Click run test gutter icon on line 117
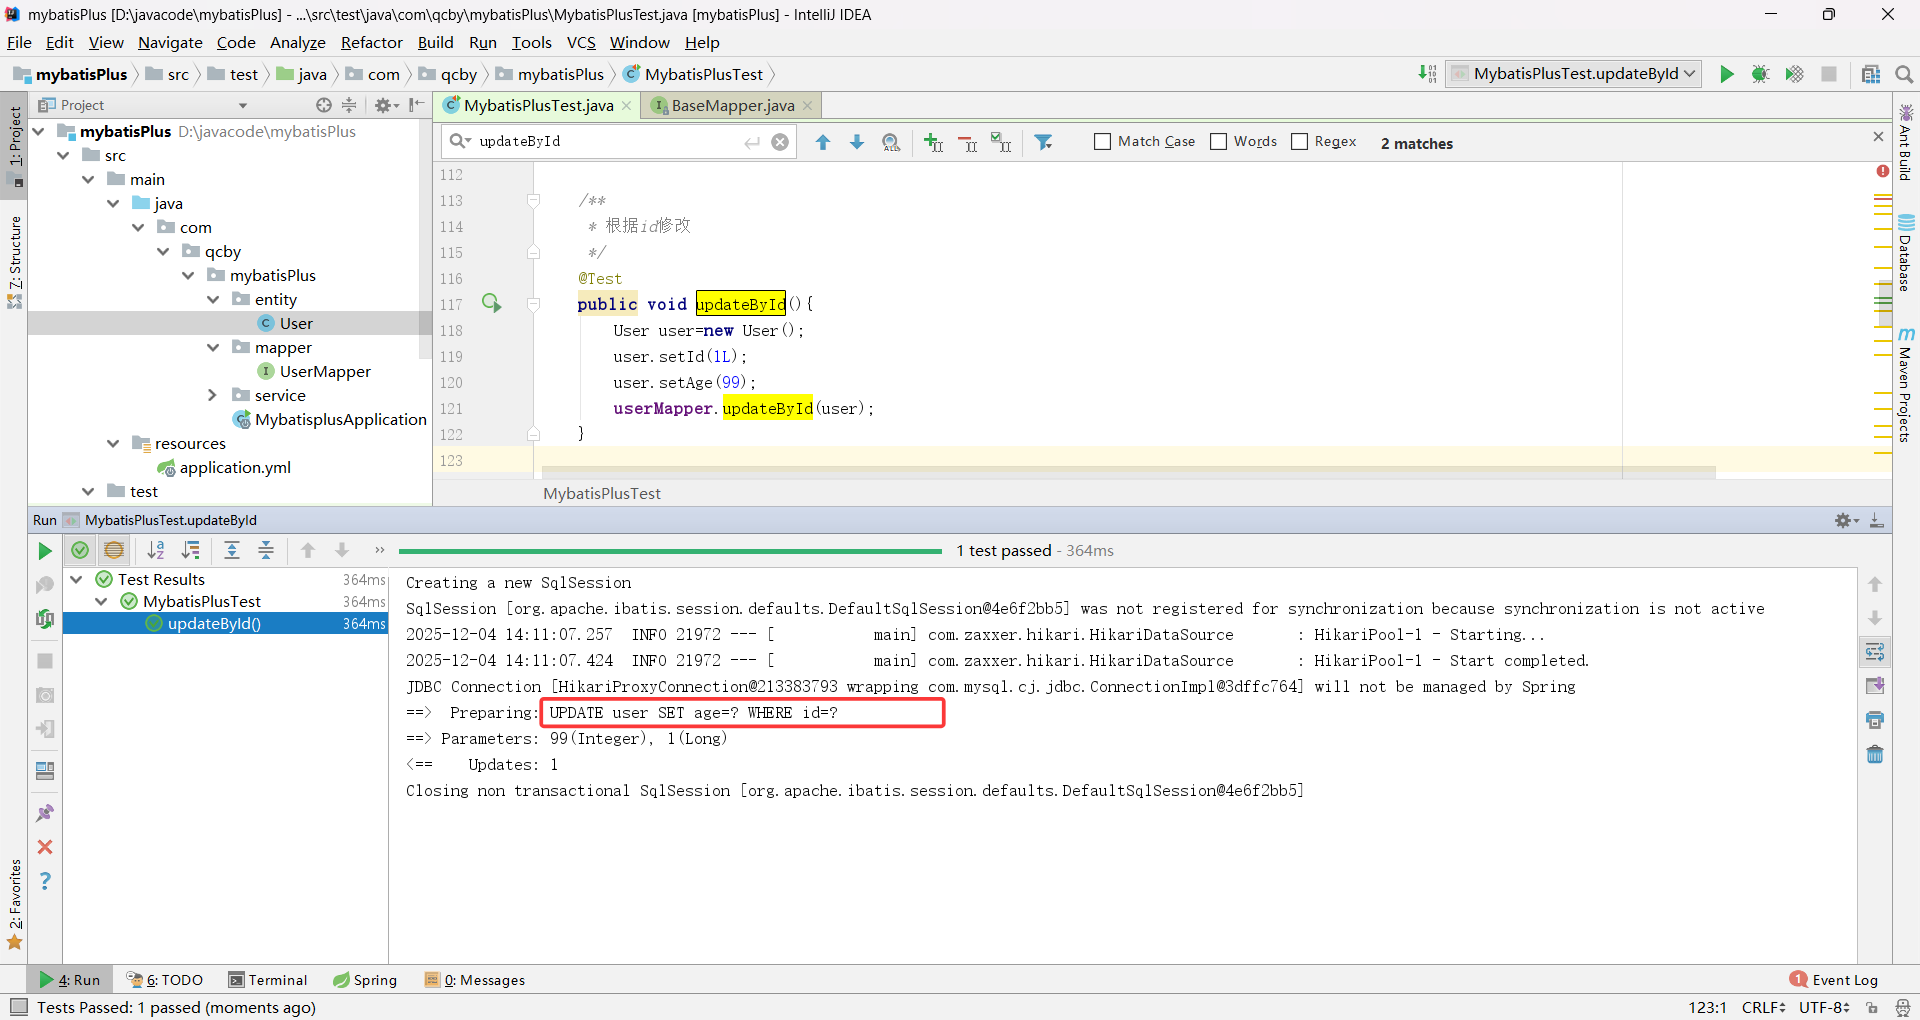1920x1020 pixels. tap(491, 303)
